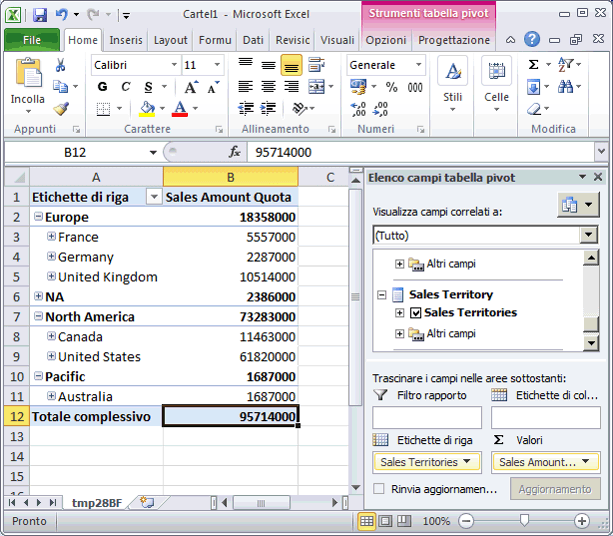Apply underline with the S button
The height and width of the screenshot is (536, 613).
coord(148,87)
